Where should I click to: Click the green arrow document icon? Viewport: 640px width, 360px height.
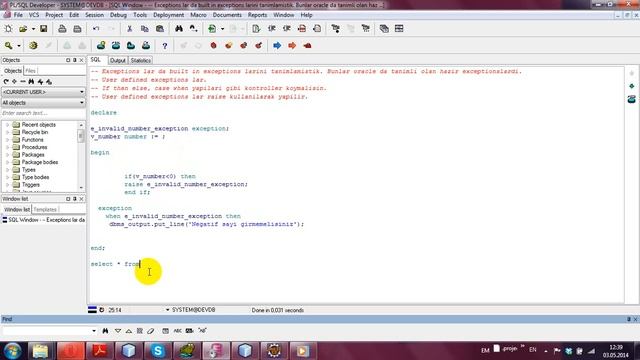212,29
